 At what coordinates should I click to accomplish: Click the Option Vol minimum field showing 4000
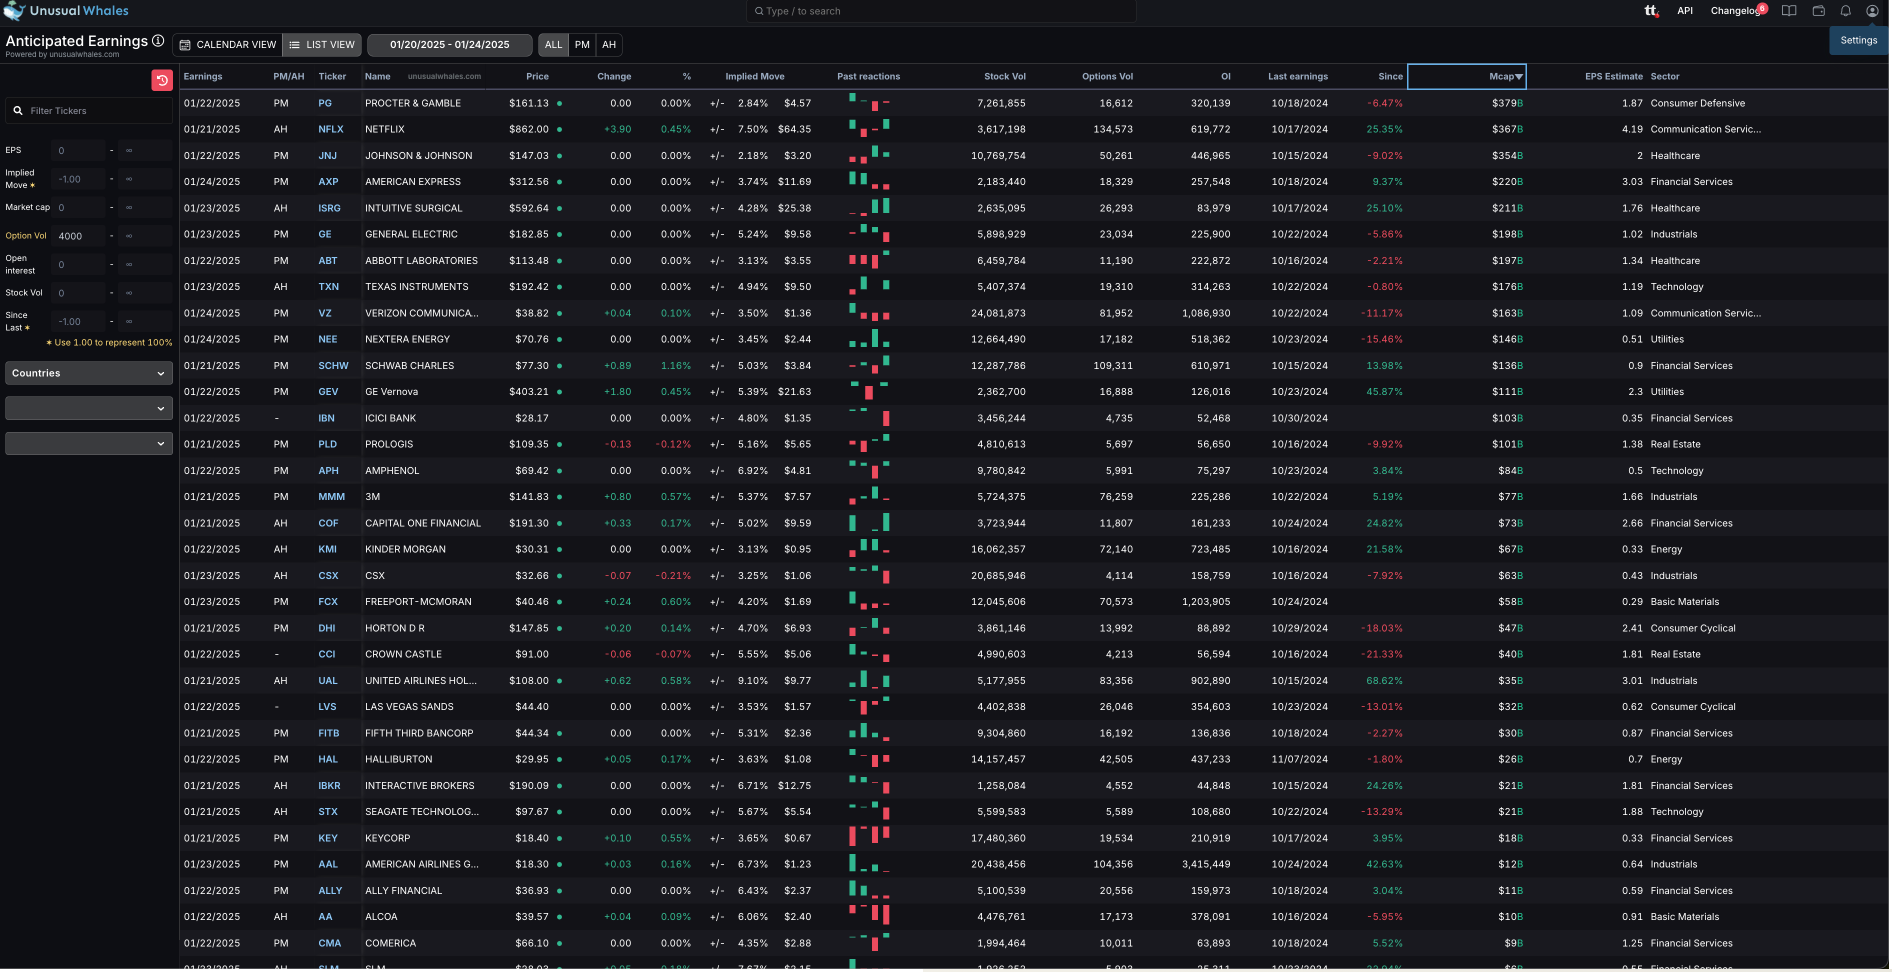coord(79,236)
